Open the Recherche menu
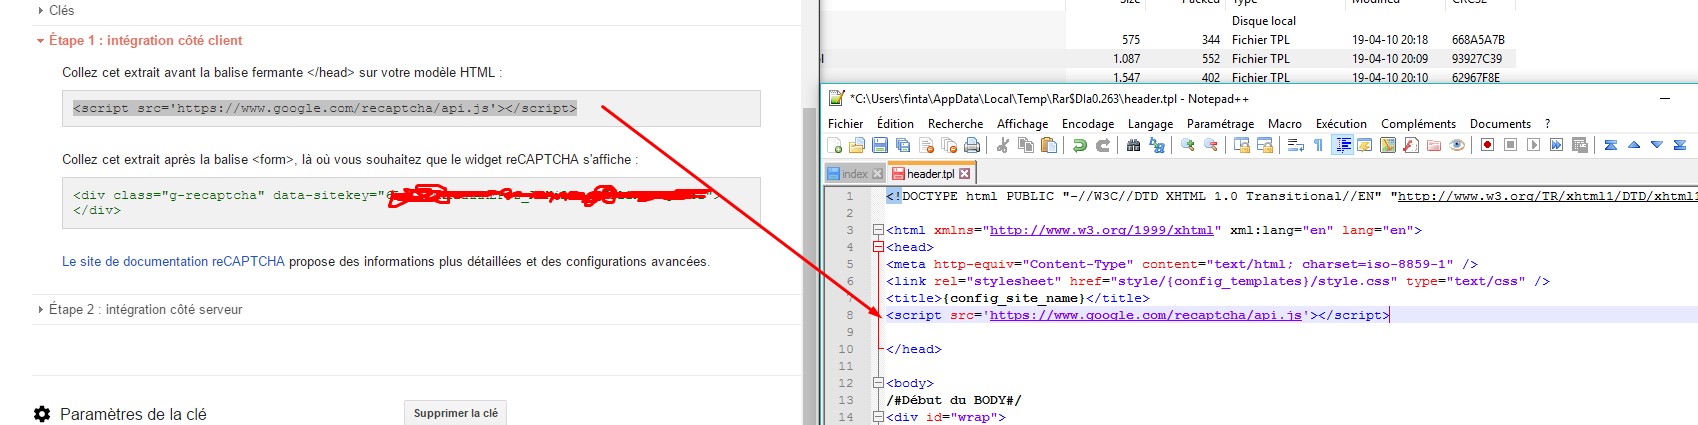Screen dimensions: 1698x425 coord(955,124)
